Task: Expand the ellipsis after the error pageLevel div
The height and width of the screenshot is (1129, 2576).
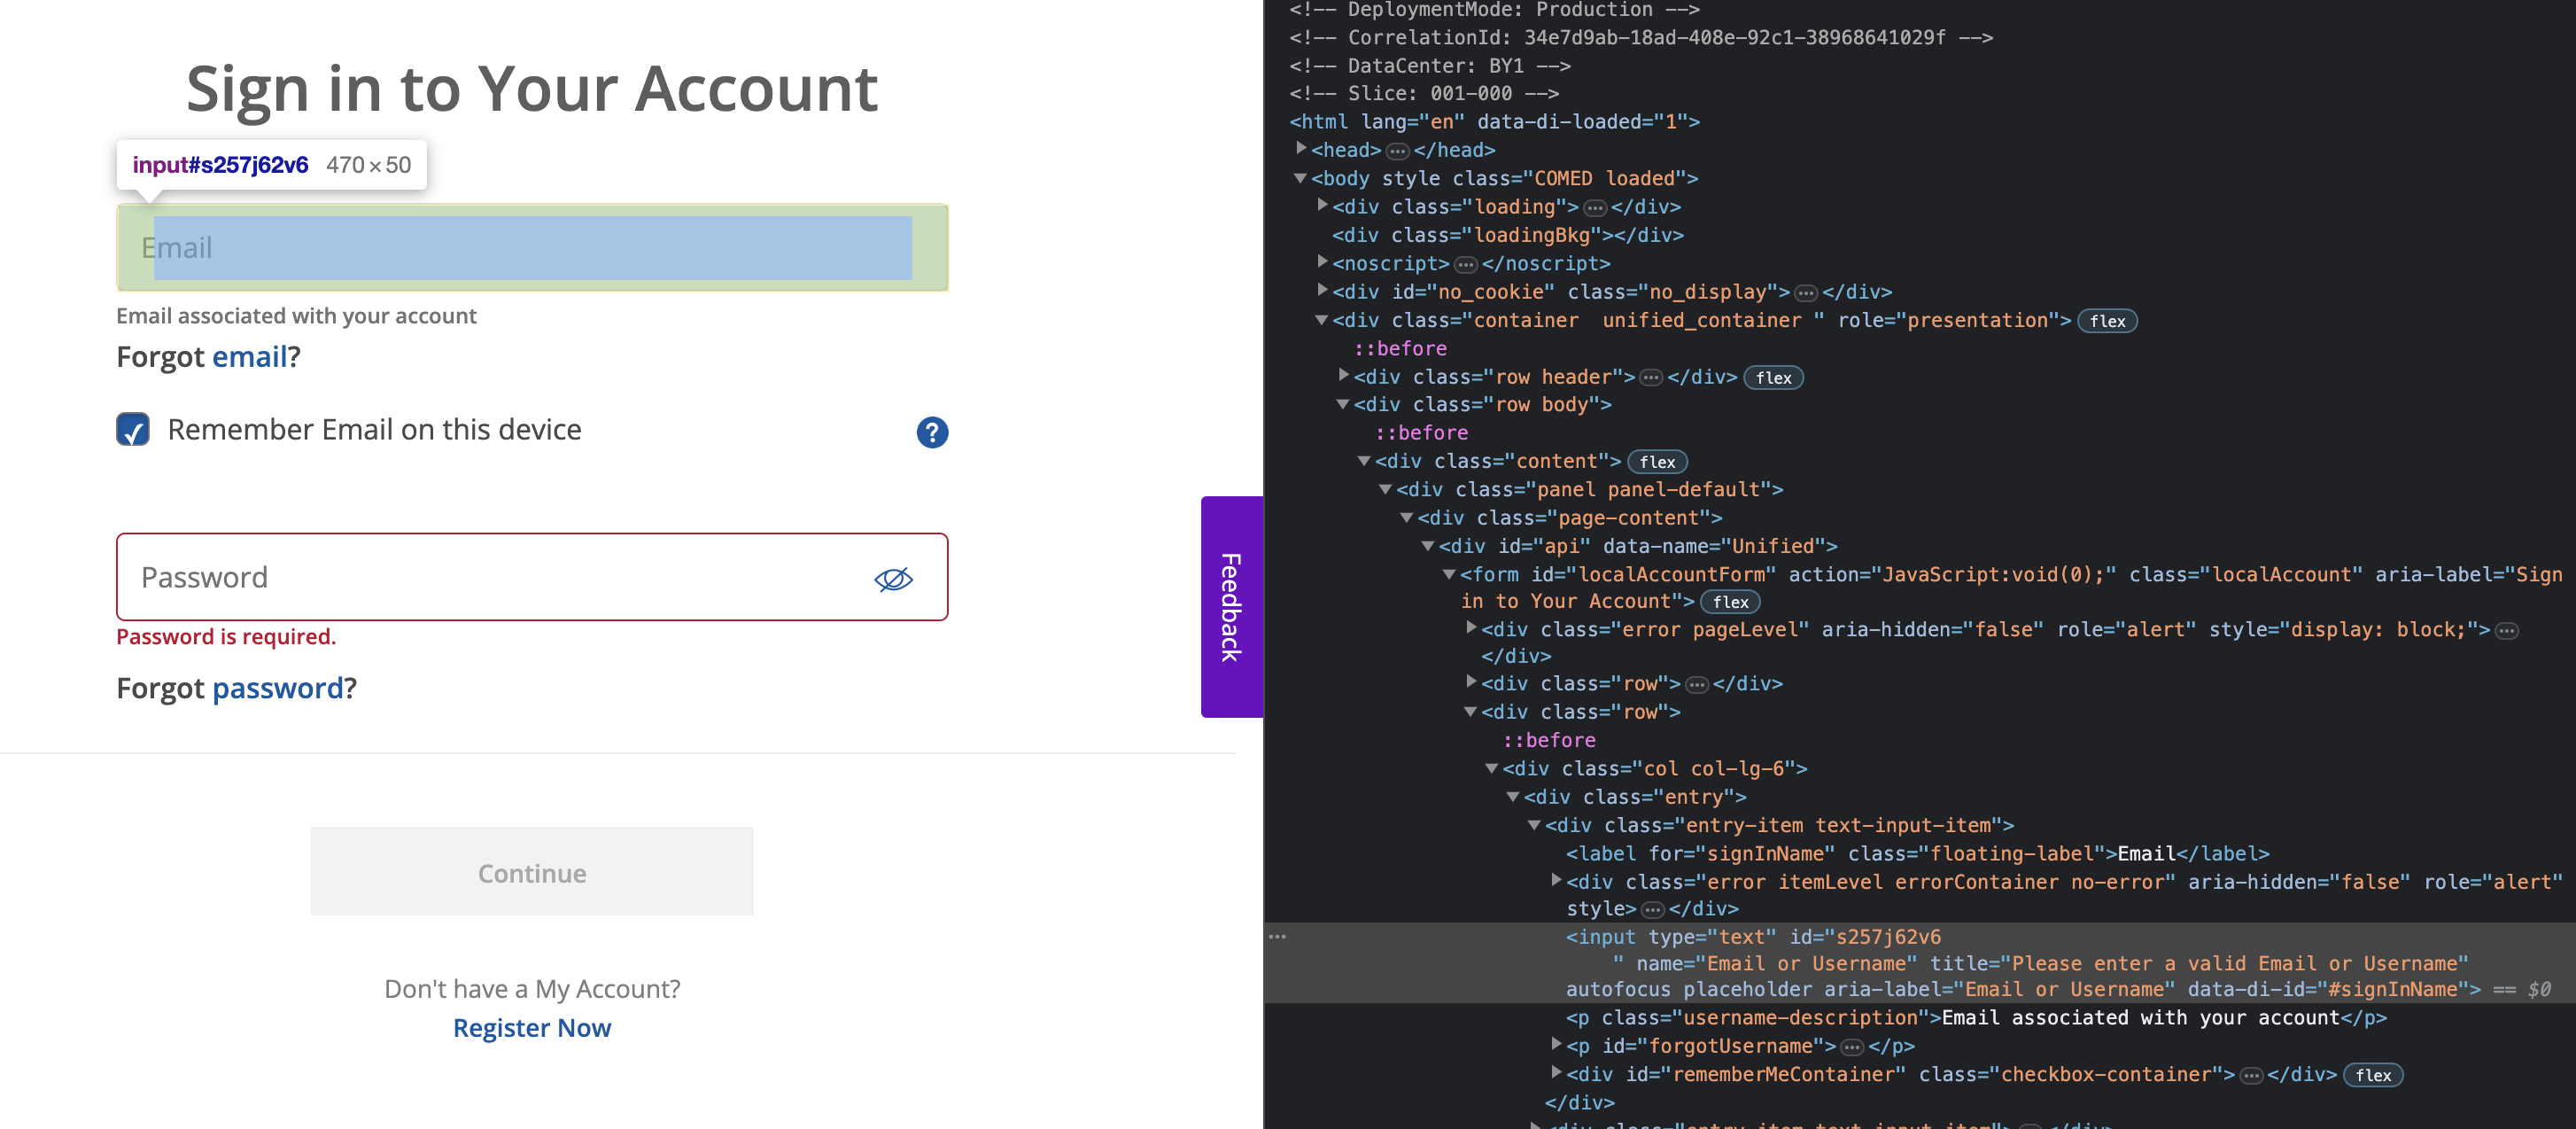Action: [2506, 629]
